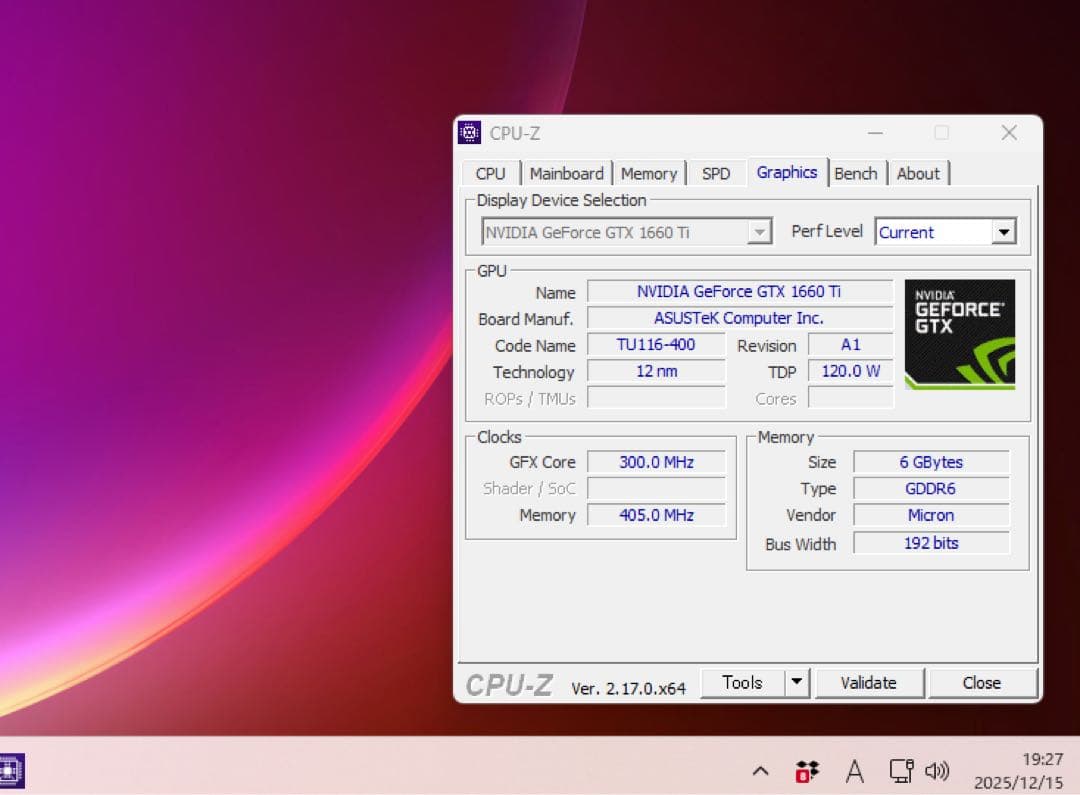
Task: Open the Display Device Selection dropdown
Action: [x=760, y=231]
